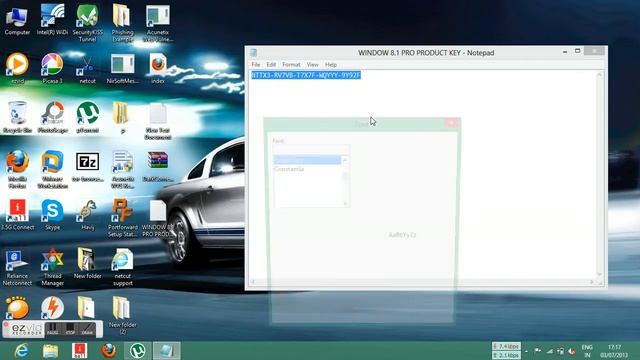Screen dimensions: 640x360
Task: Open Picasa 3 shortcut
Action: point(52,69)
